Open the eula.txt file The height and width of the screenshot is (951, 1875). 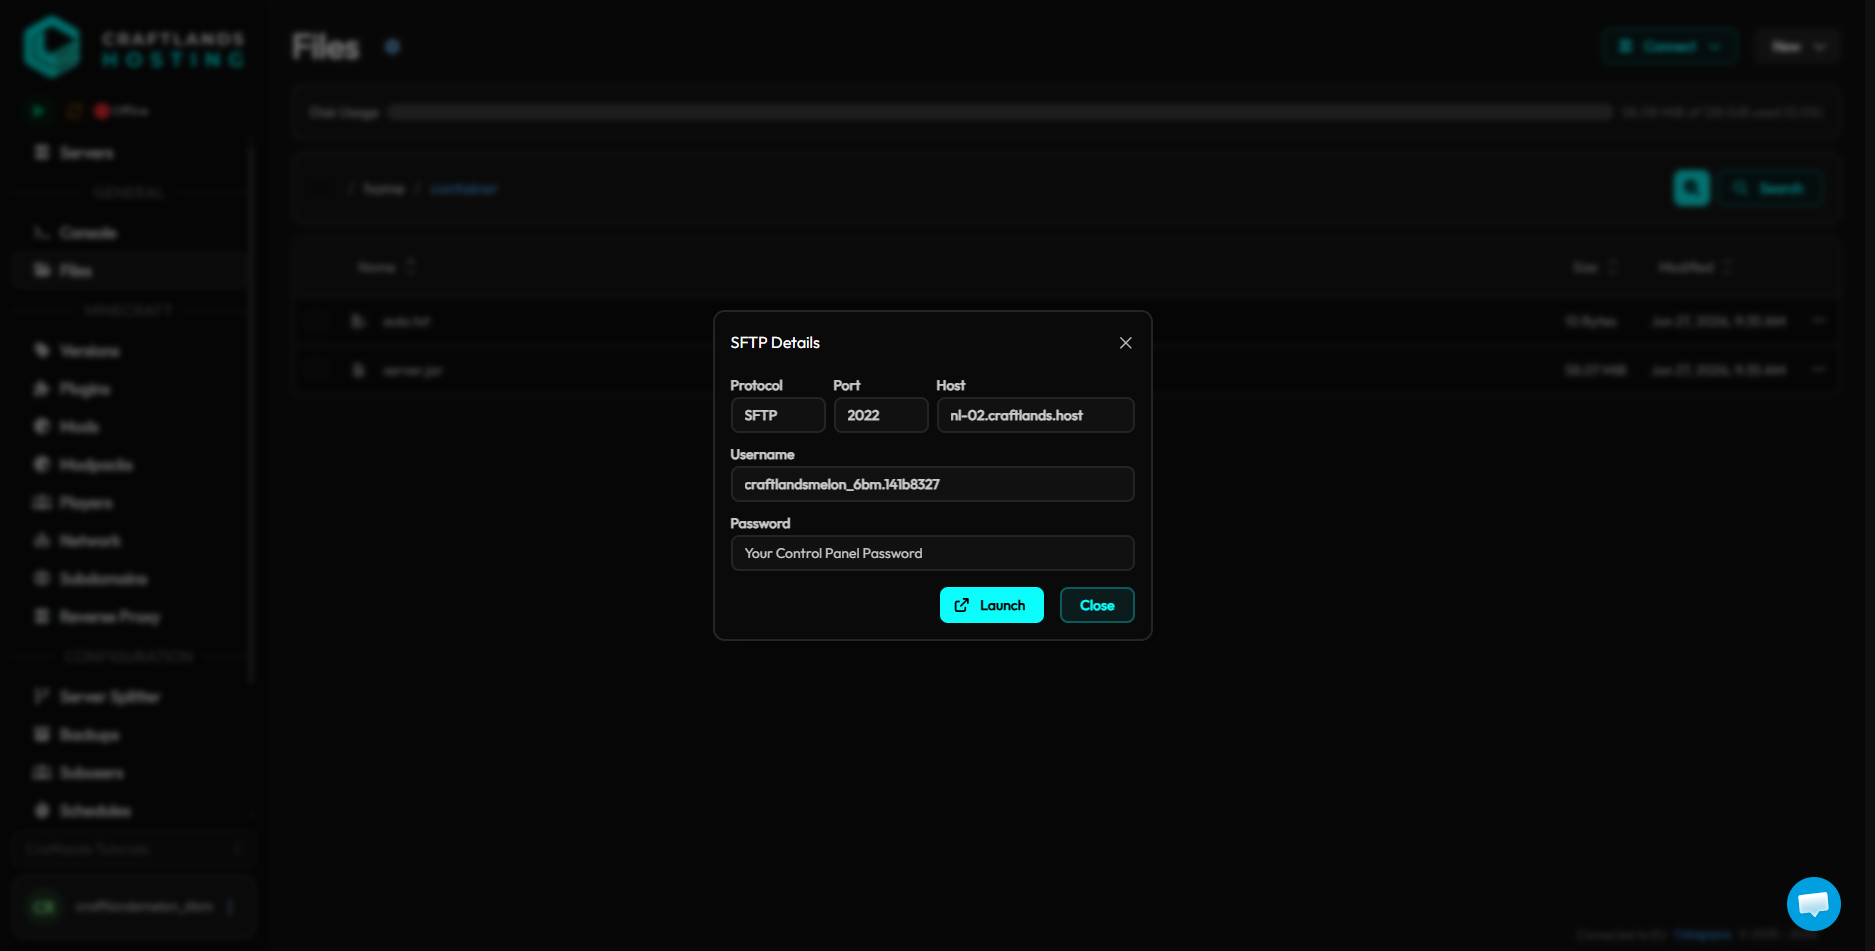point(406,321)
